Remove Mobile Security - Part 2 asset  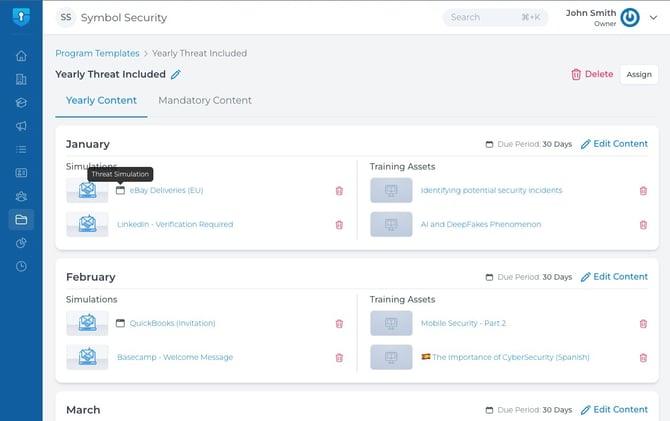coord(643,323)
